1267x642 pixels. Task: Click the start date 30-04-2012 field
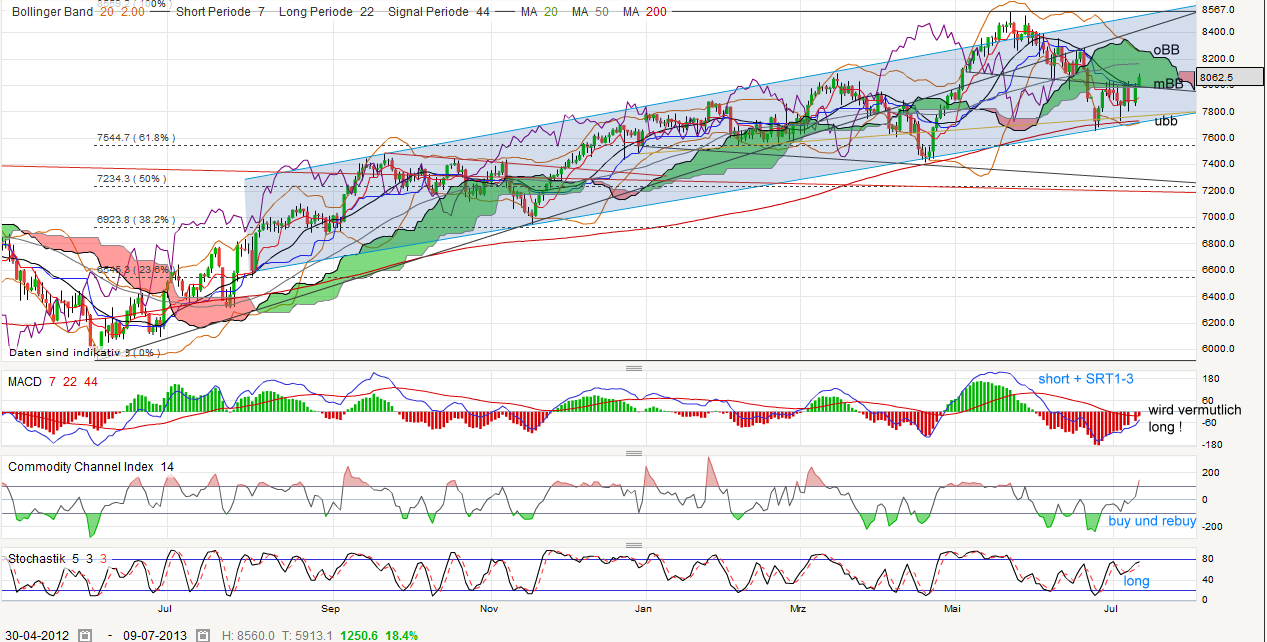[x=39, y=635]
